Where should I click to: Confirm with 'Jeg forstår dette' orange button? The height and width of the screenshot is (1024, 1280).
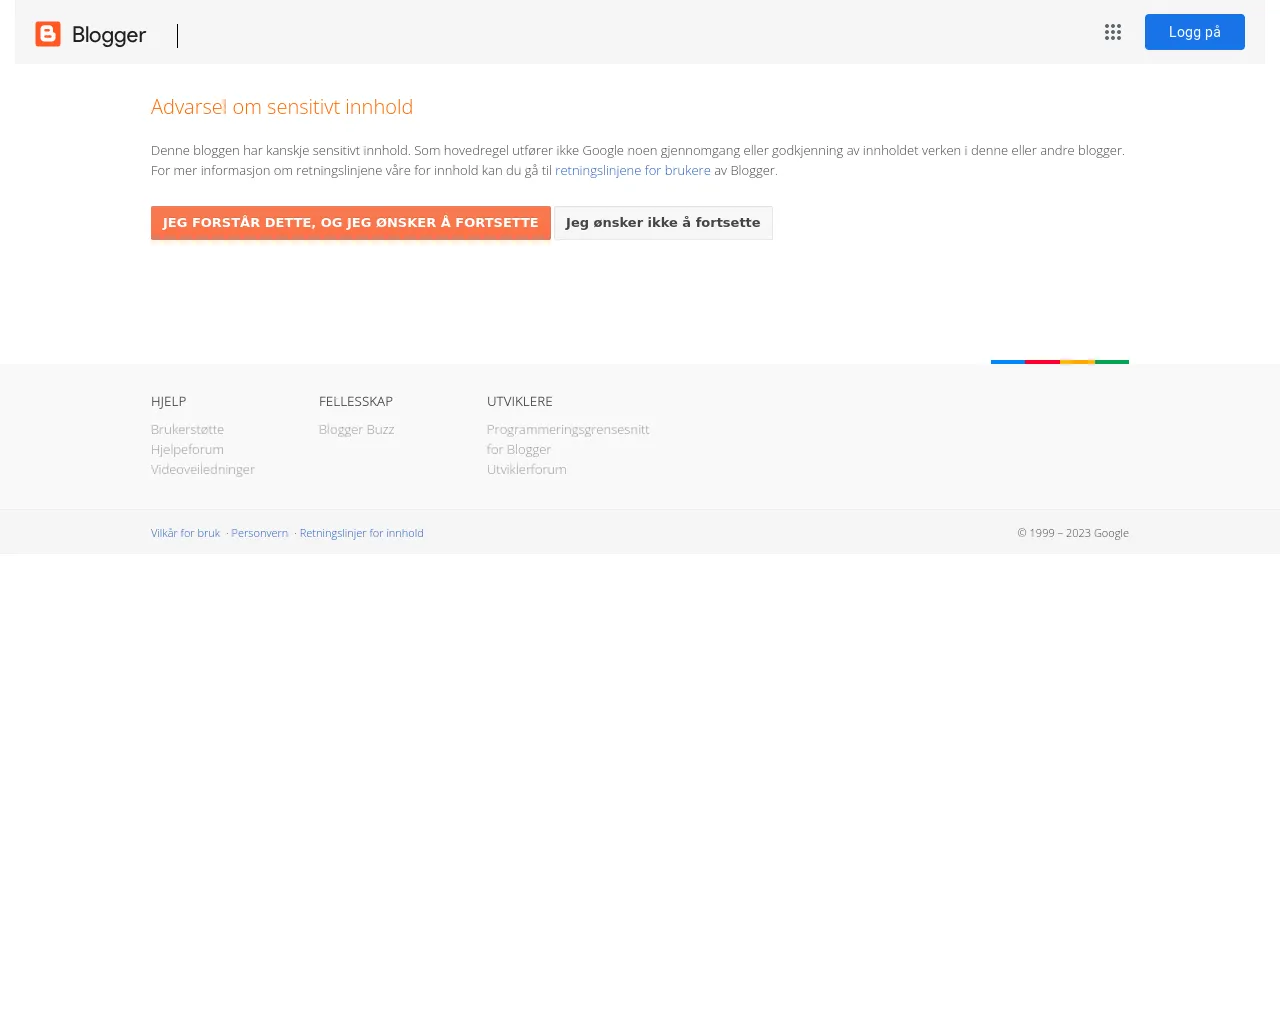350,223
